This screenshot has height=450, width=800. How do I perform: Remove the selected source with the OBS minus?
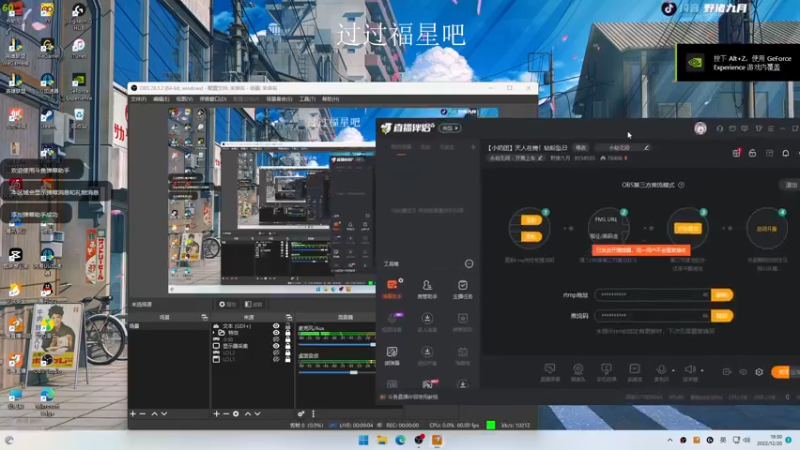(226, 414)
